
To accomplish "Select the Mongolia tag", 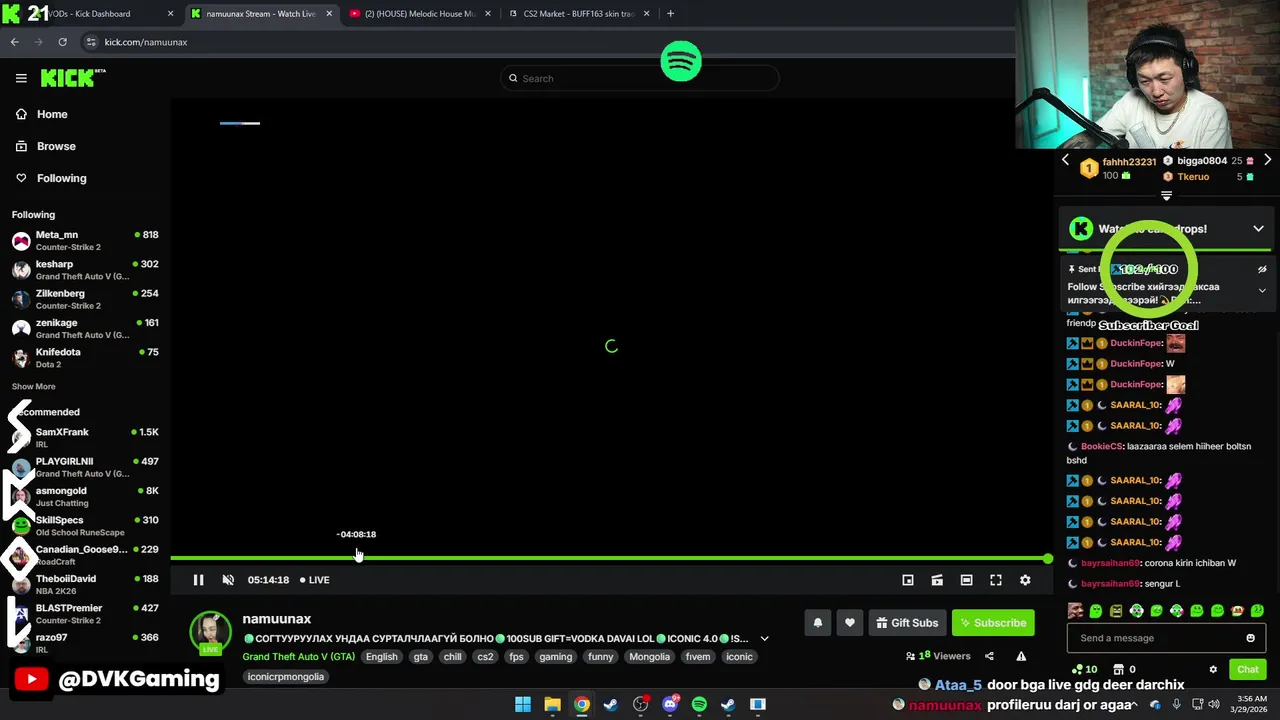I will 650,657.
